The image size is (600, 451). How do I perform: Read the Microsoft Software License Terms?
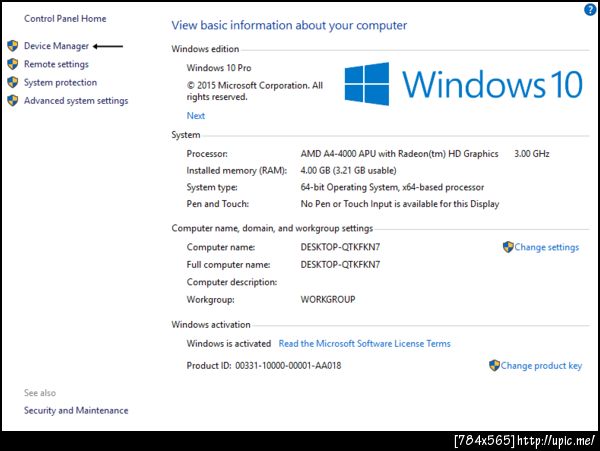pos(365,344)
